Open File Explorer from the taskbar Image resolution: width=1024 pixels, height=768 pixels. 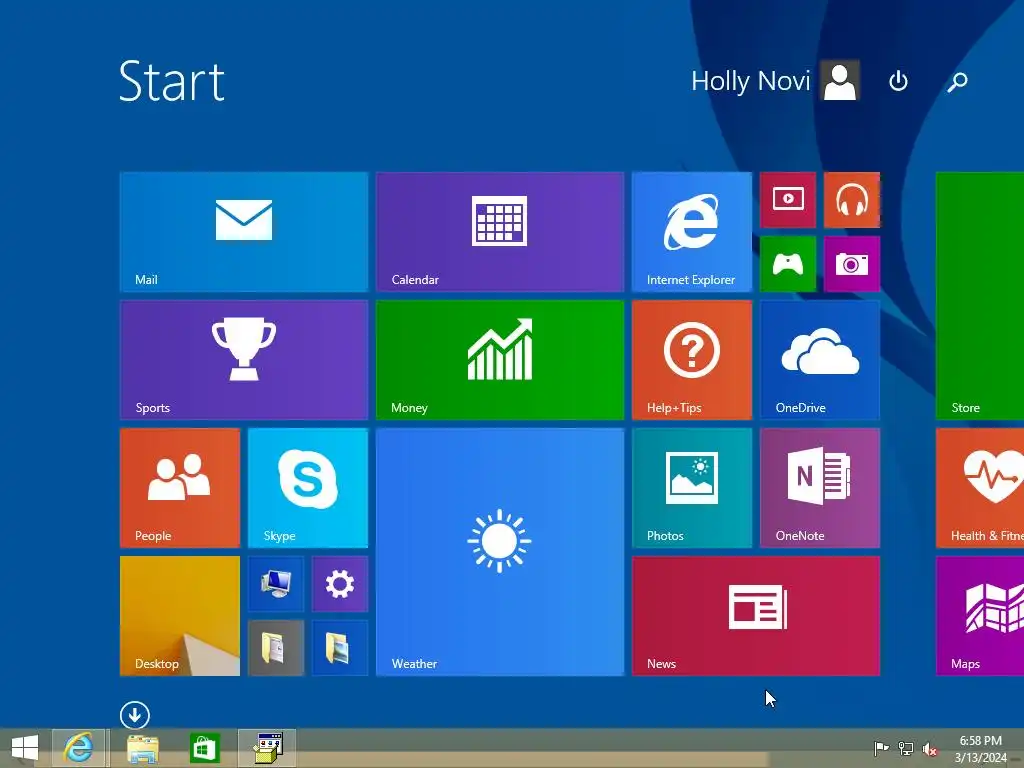[142, 748]
